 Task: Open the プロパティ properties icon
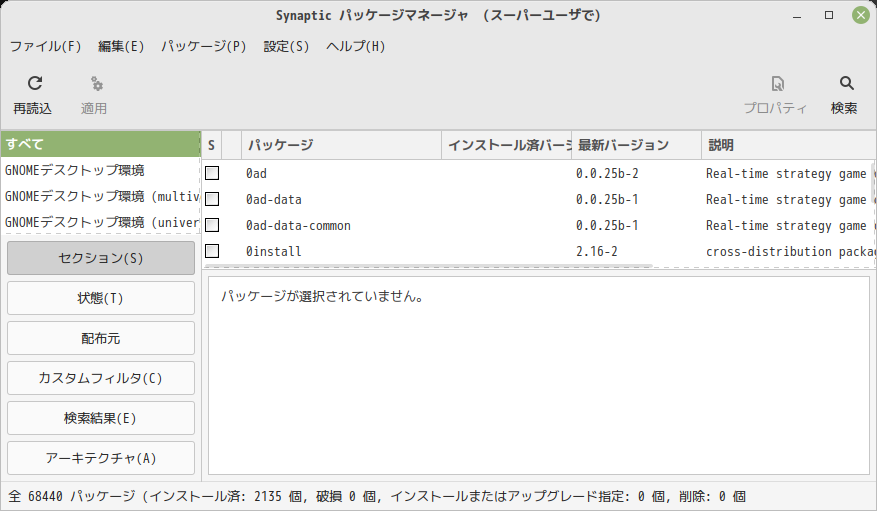777,84
